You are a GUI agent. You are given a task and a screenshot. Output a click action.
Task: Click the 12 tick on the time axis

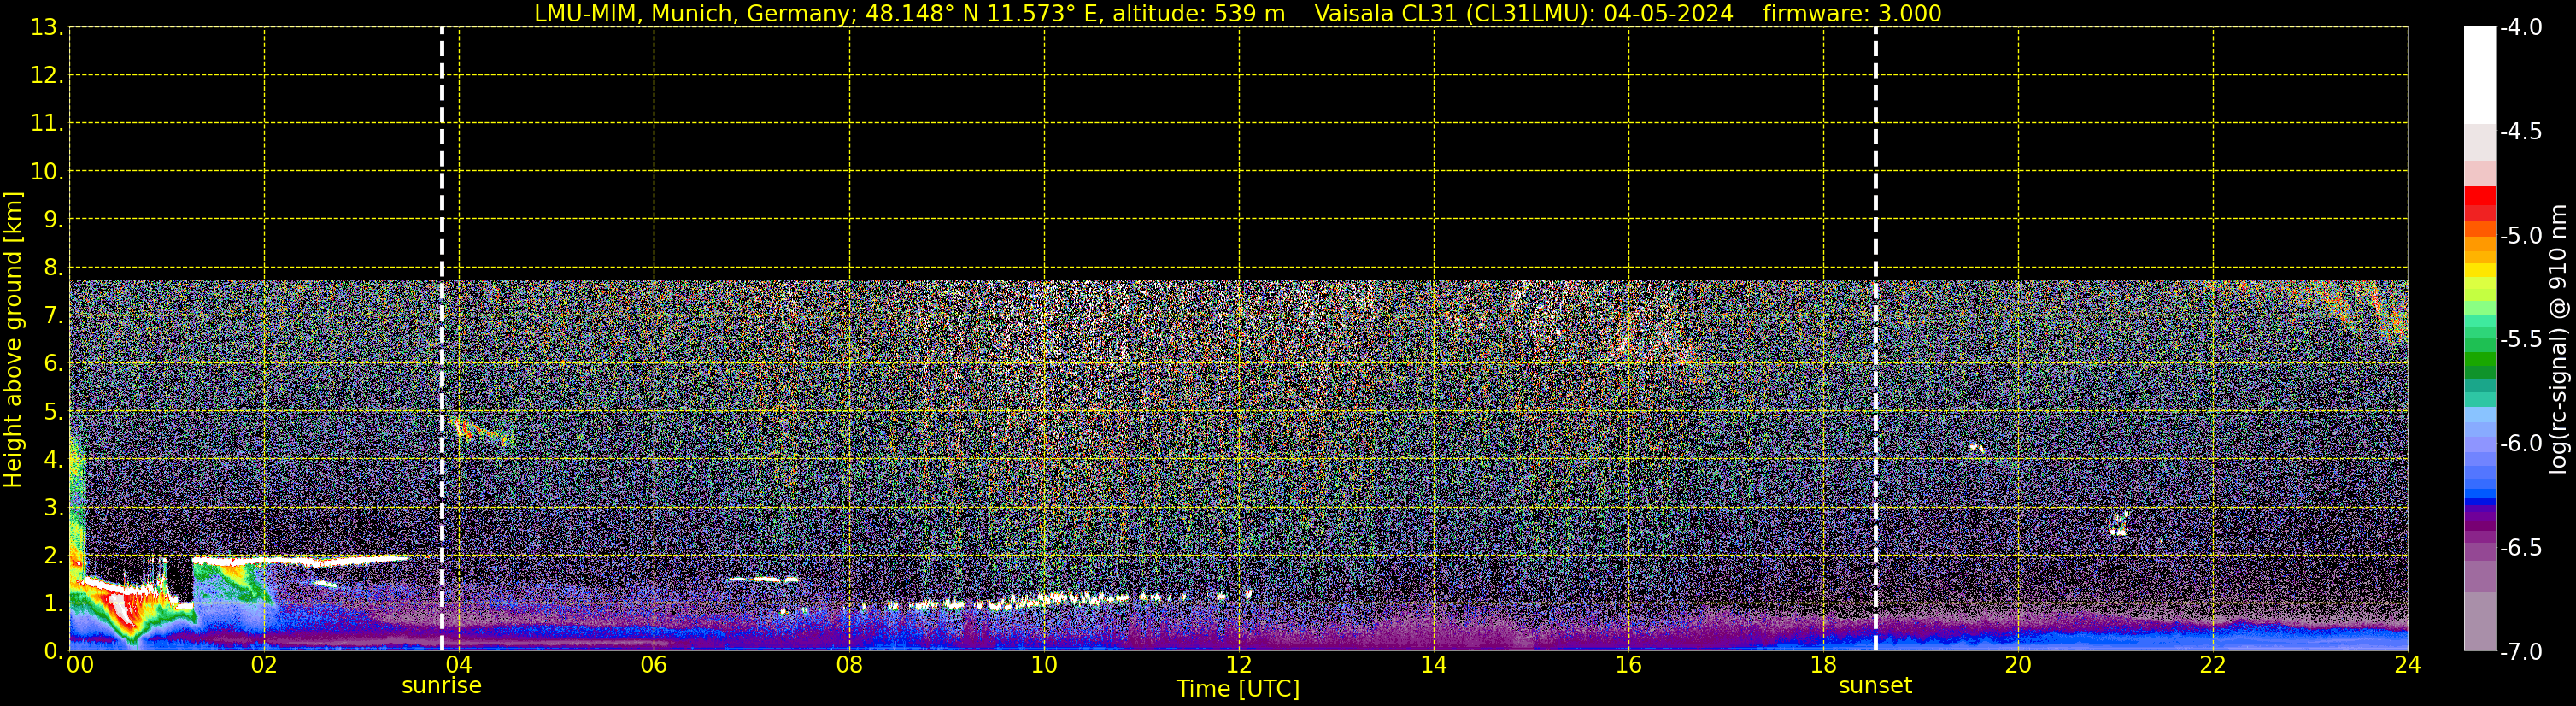point(1238,665)
